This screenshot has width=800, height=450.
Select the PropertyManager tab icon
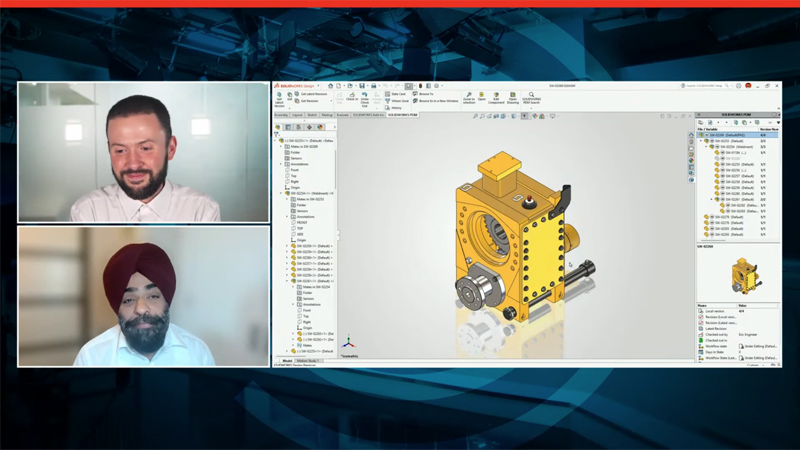(x=288, y=127)
